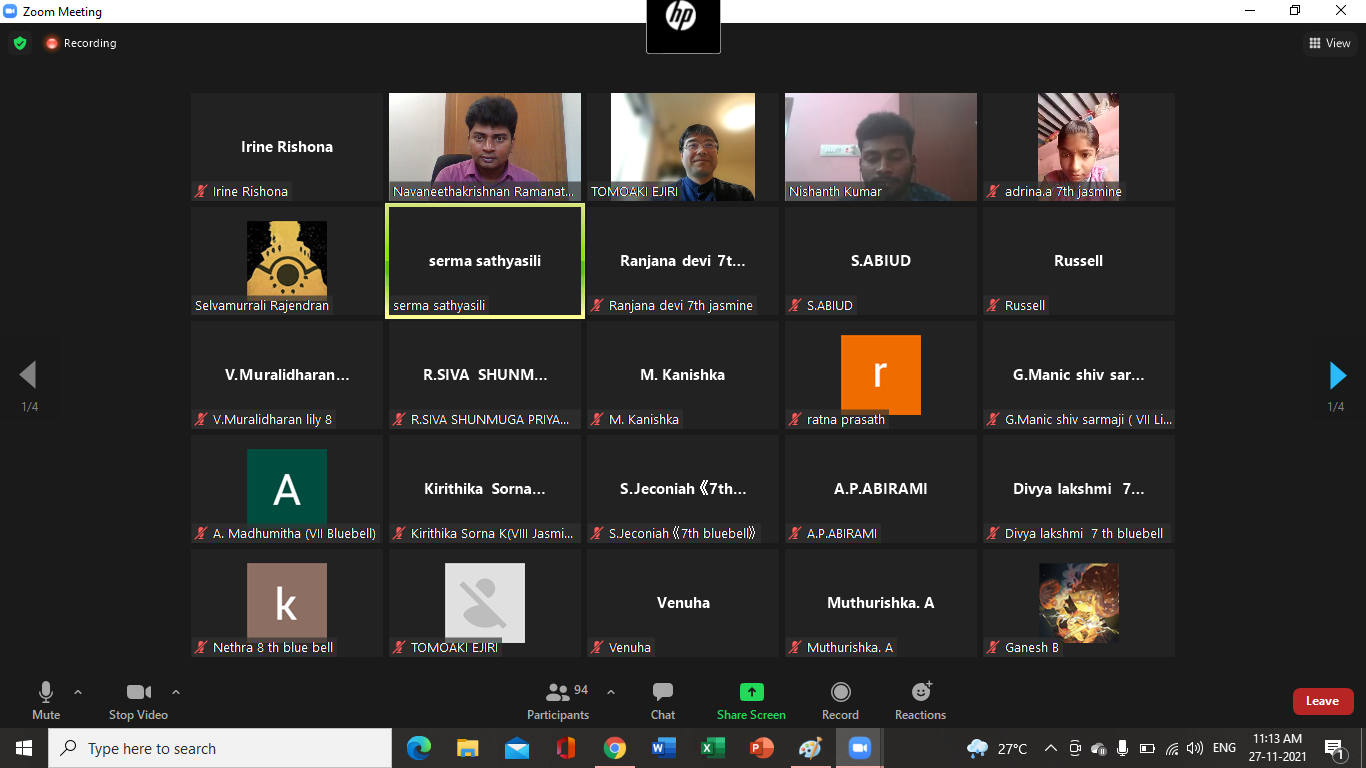Open the Chat panel
Screen dimensions: 1366x768
pos(662,700)
